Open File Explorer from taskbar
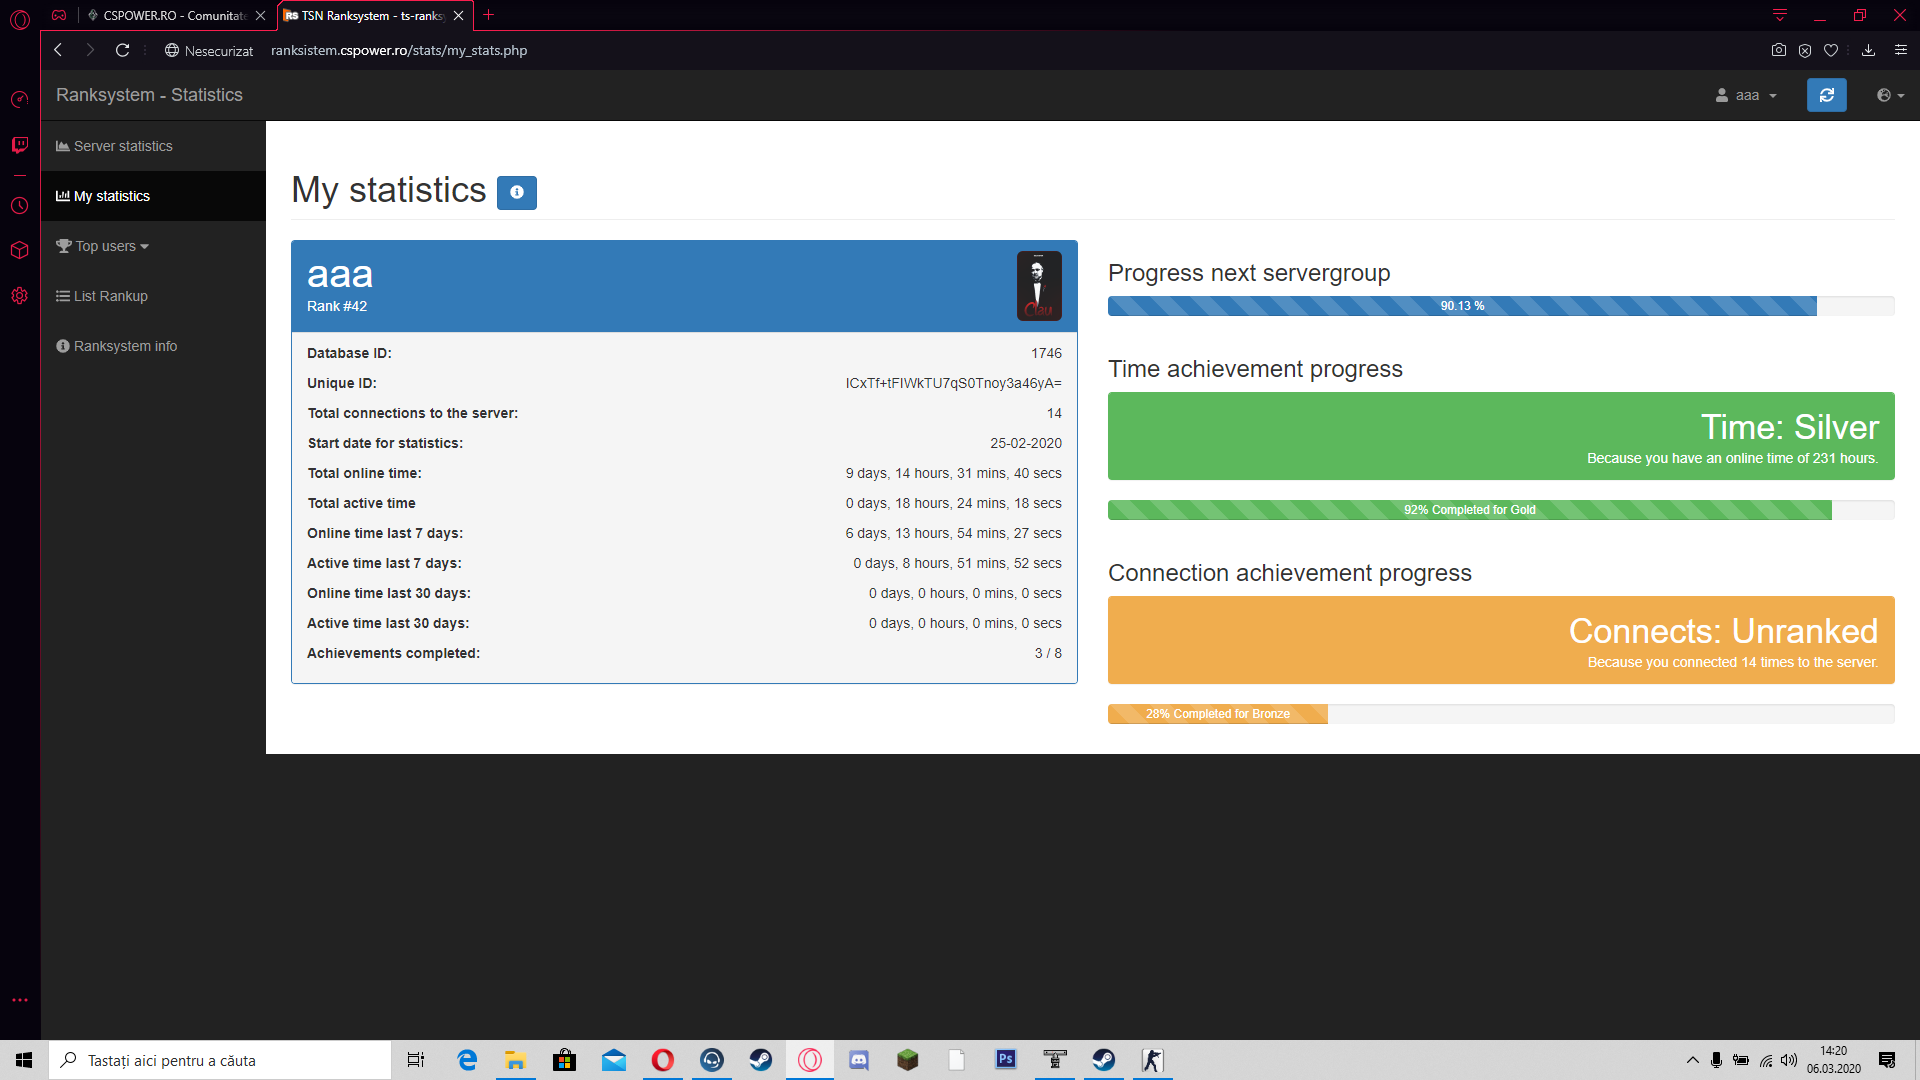The image size is (1920, 1080). tap(516, 1060)
